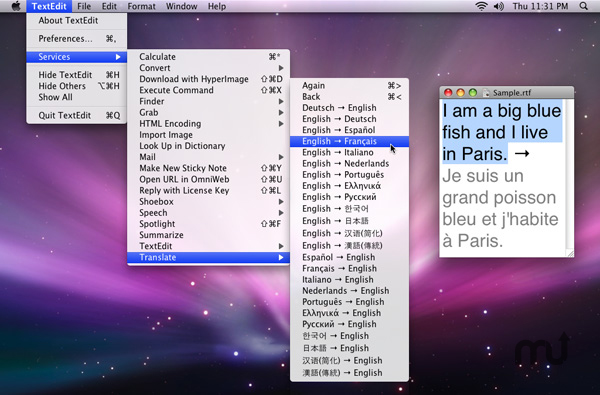Expand the Convert submenu
The width and height of the screenshot is (600, 395).
pos(209,68)
